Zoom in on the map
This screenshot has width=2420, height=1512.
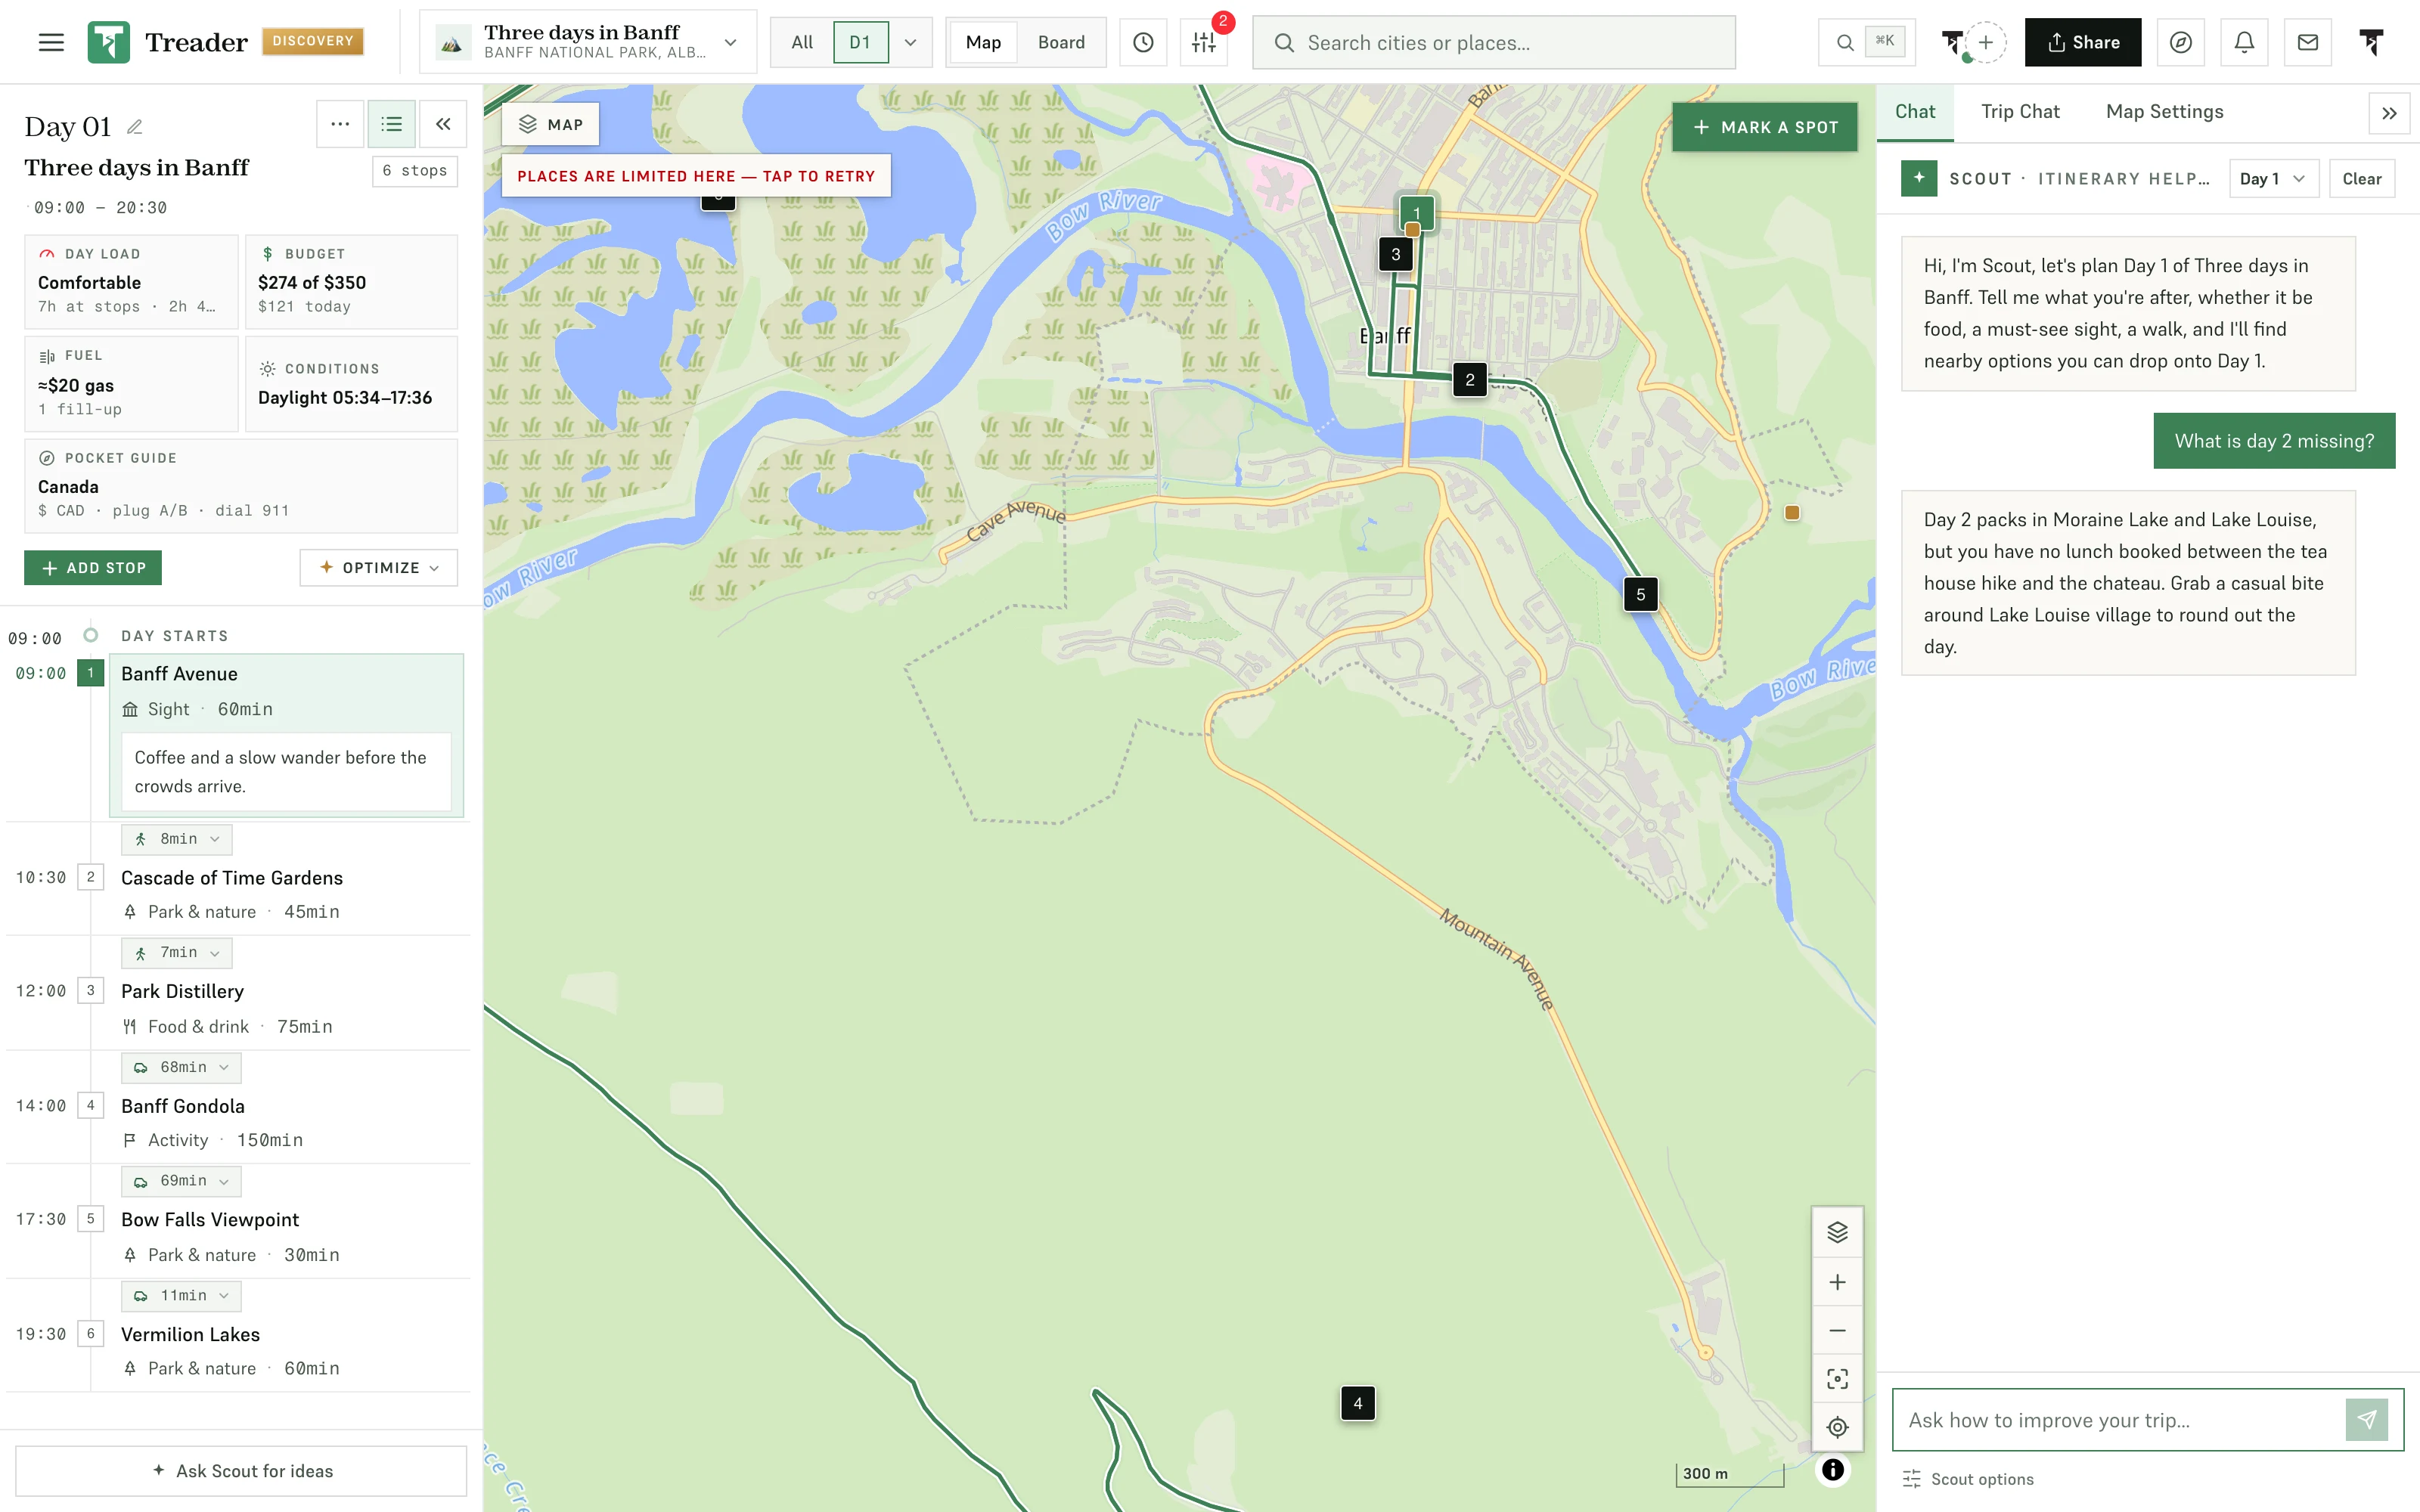coord(1837,1282)
